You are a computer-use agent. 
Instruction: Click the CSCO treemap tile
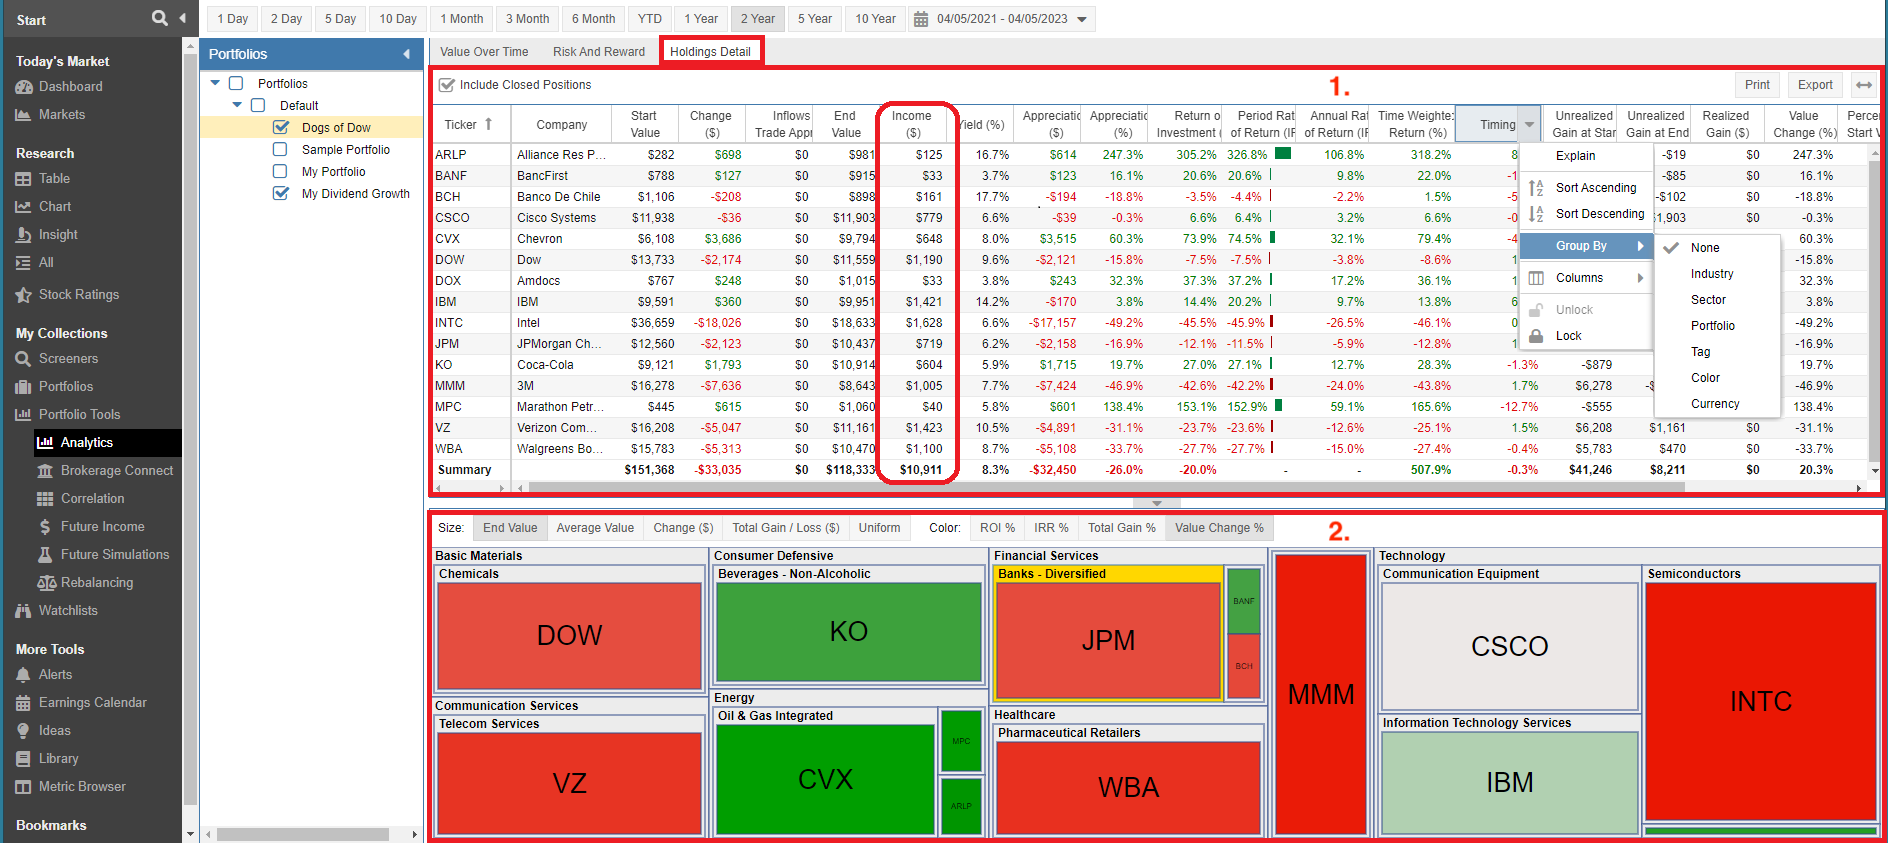1509,646
